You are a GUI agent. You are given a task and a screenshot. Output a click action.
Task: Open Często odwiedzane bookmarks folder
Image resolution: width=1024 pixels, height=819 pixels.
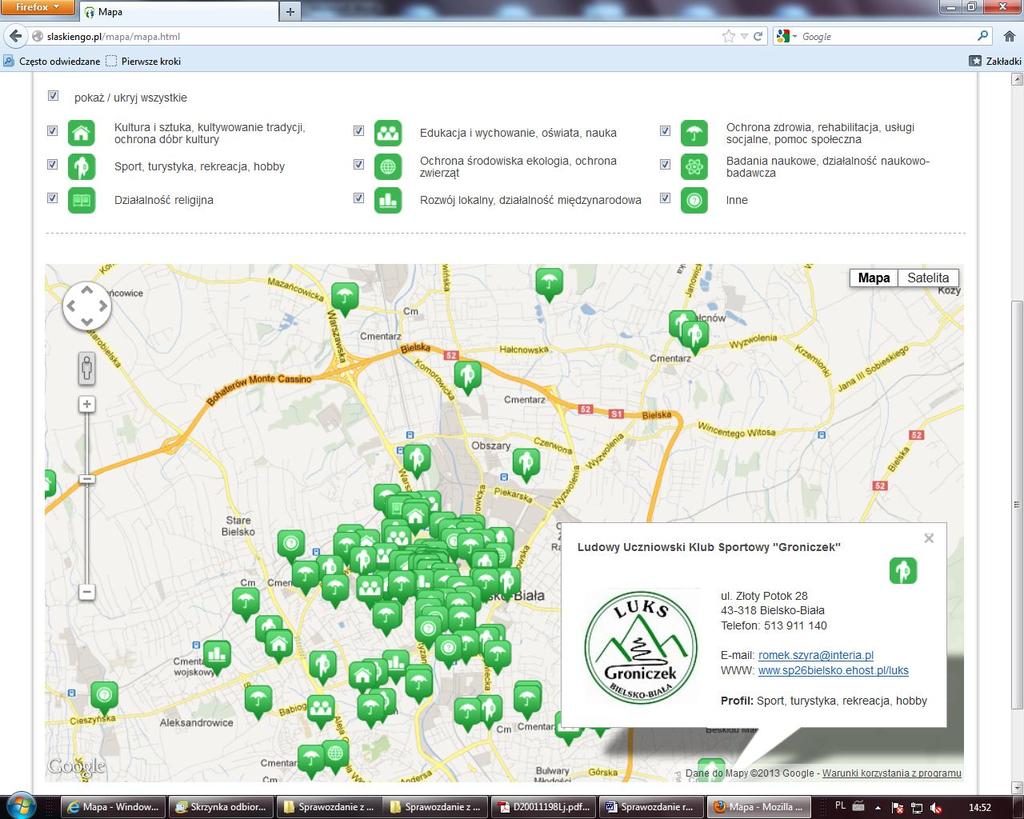52,61
